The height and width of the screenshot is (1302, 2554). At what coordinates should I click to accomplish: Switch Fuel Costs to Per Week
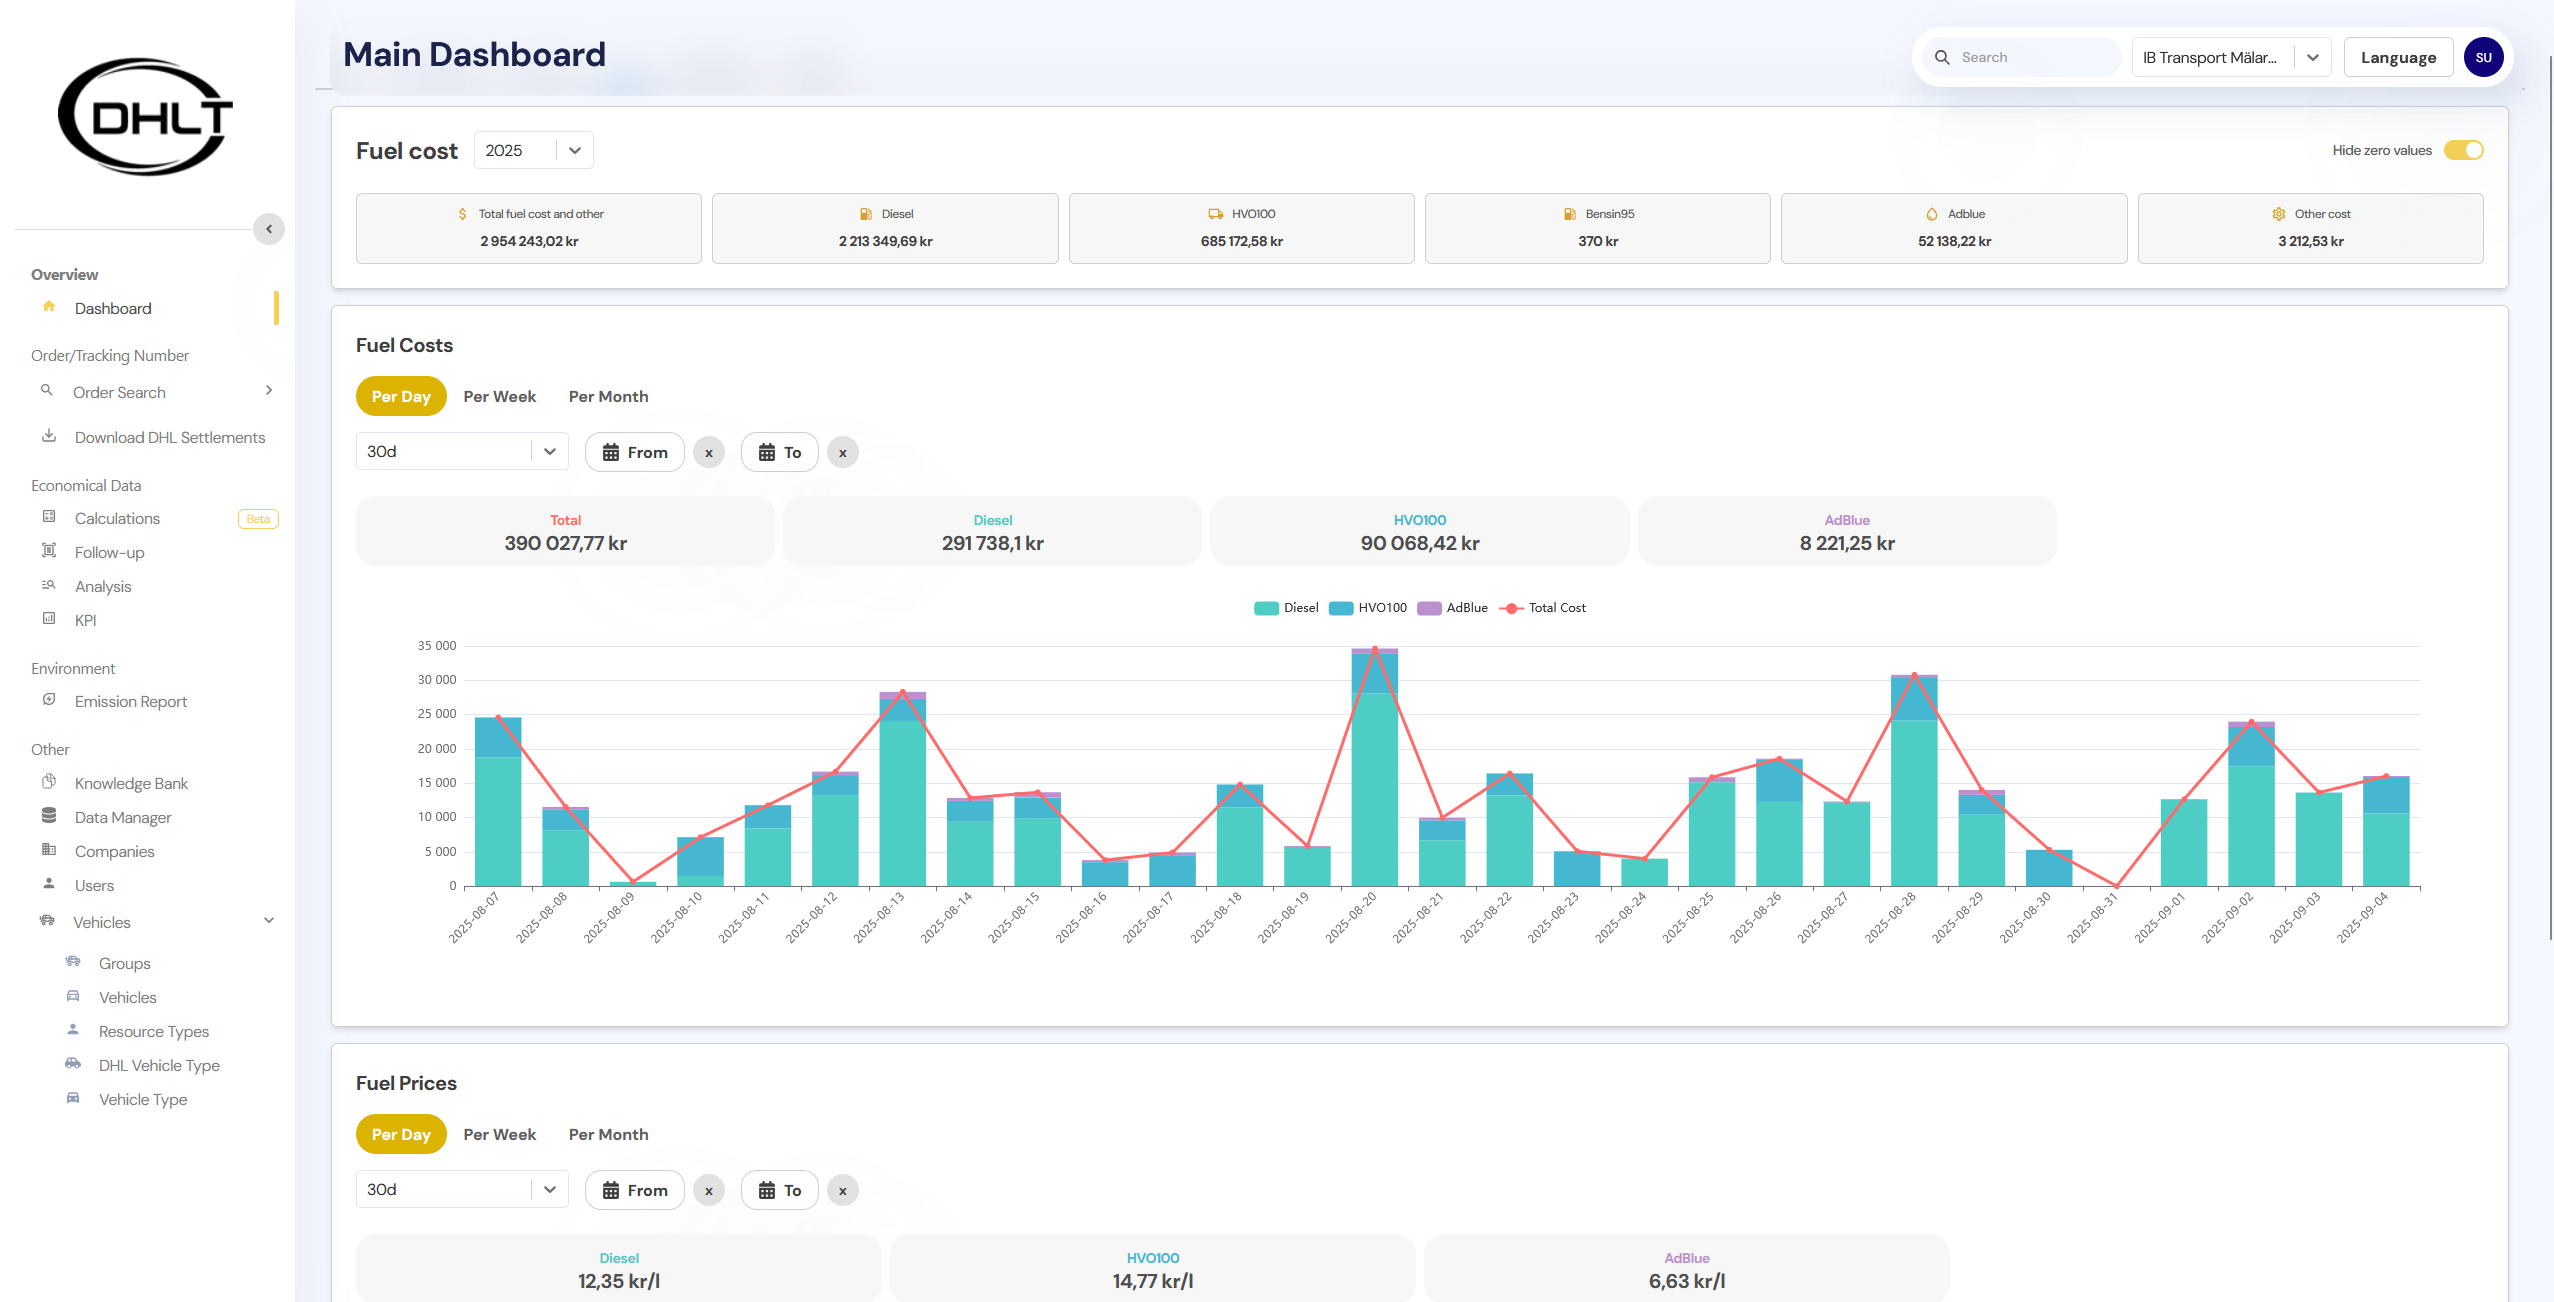[499, 396]
